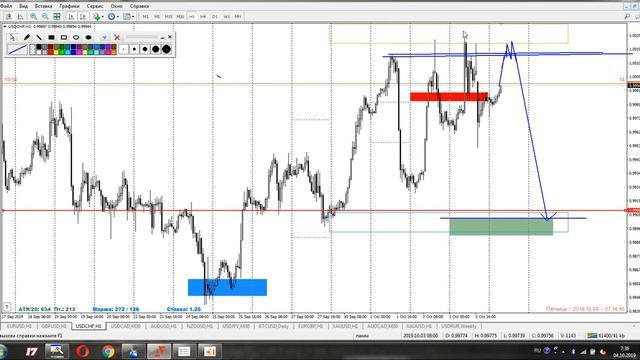
Task: Open the chart templates icon dropdown
Action: pyautogui.click(x=129, y=16)
